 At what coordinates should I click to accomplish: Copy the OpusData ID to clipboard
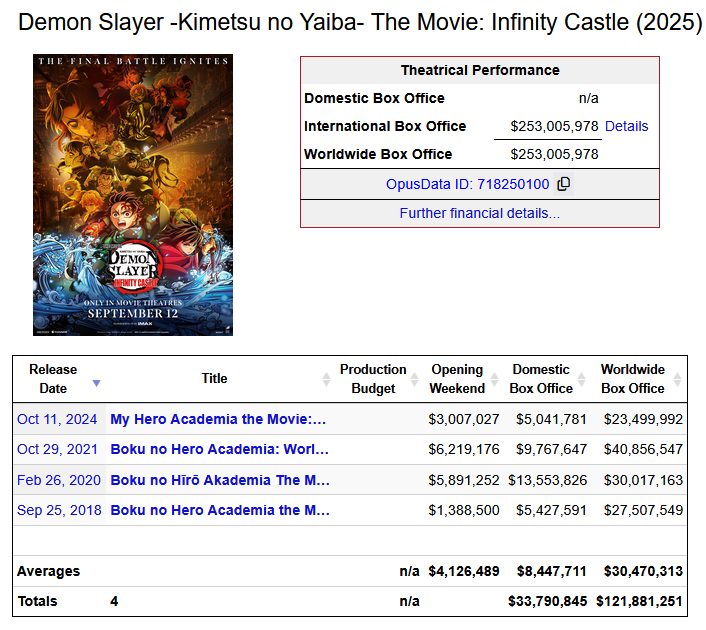point(564,184)
